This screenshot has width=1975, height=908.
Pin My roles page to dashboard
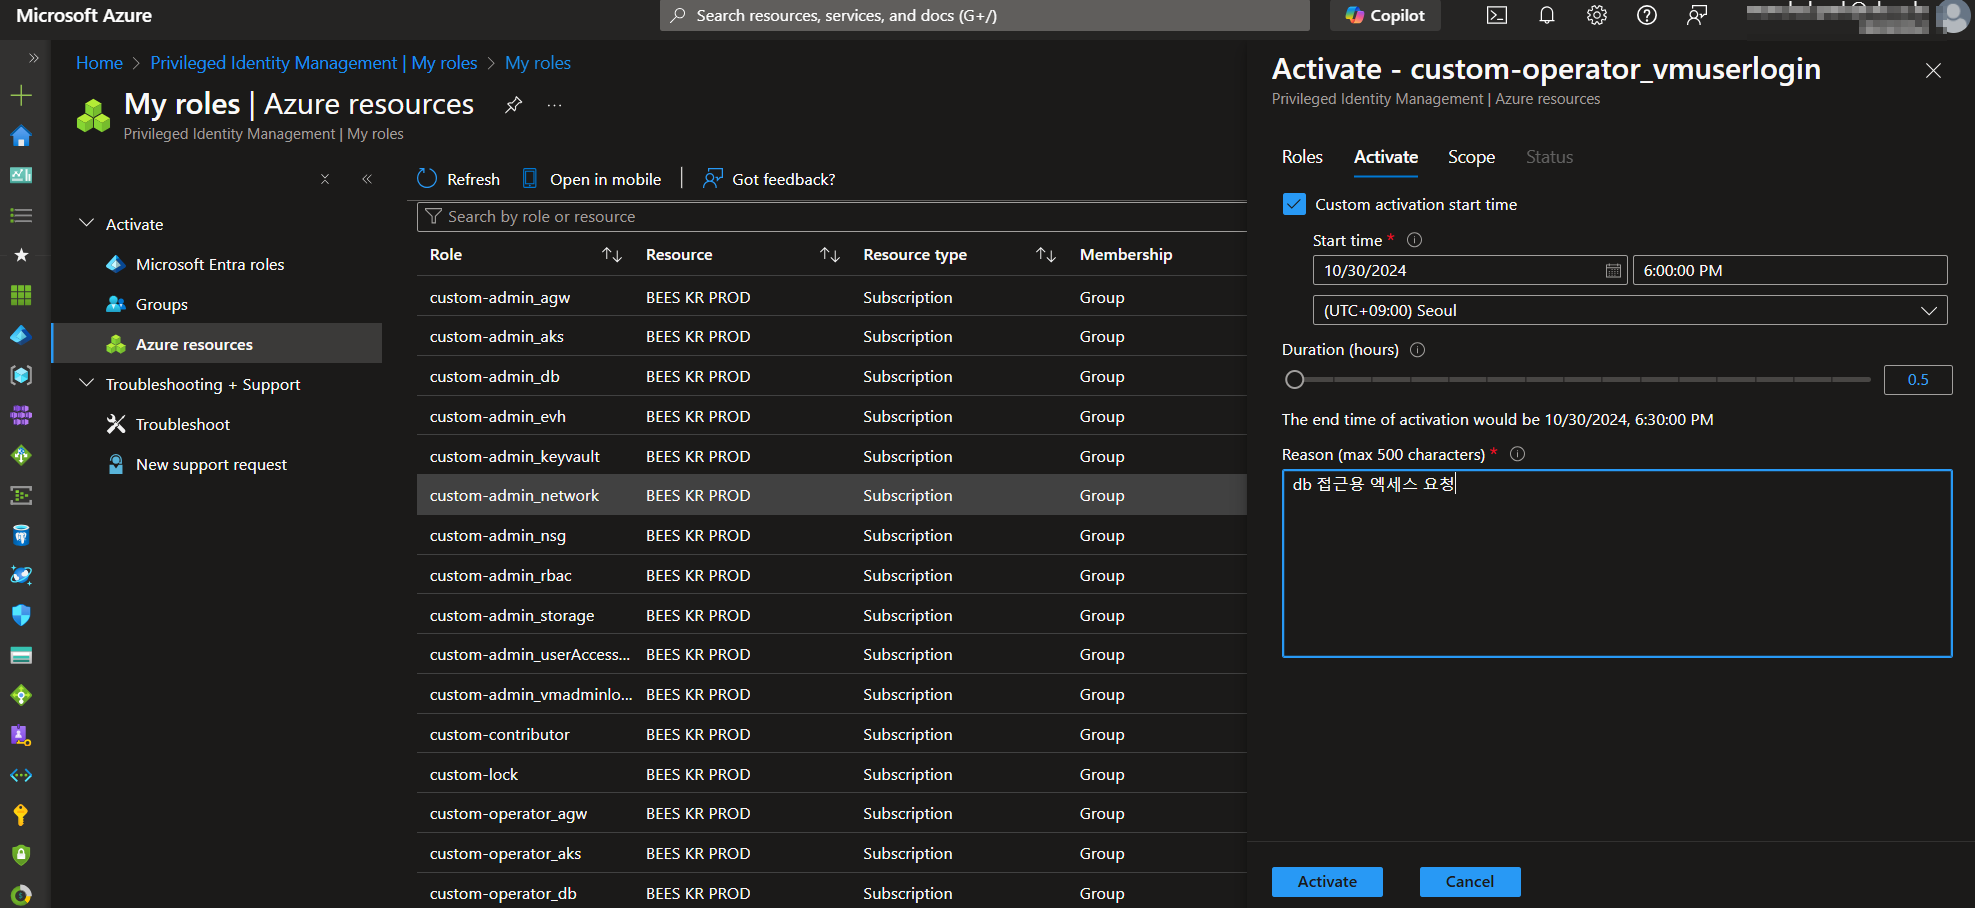click(513, 105)
